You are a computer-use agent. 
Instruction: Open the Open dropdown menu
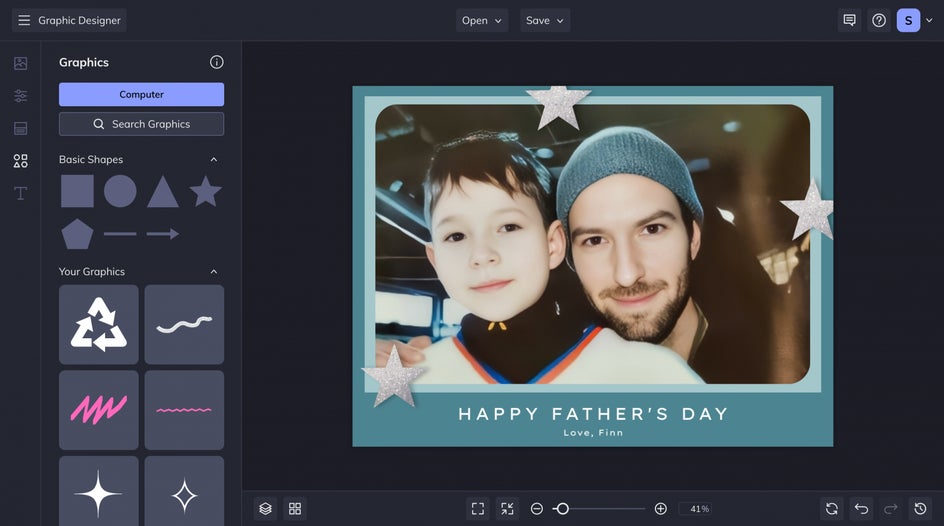[482, 20]
